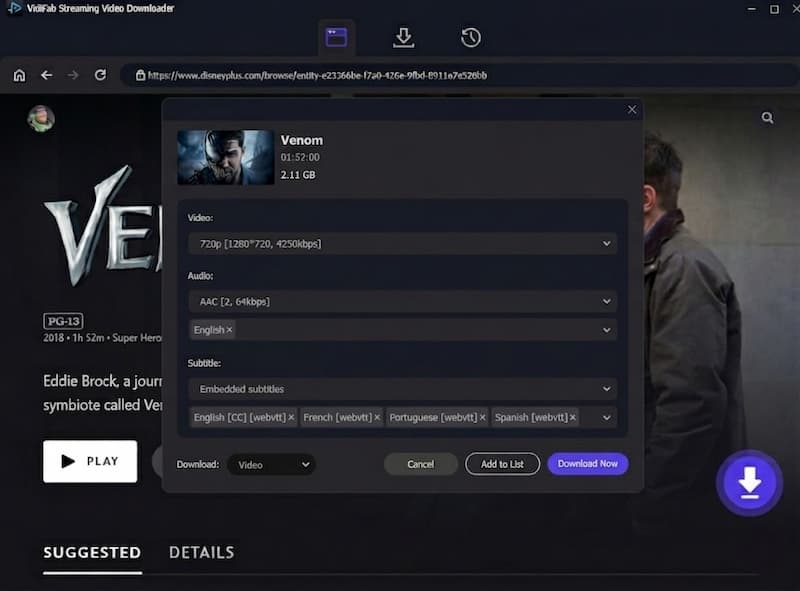Click the URL address bar field
Viewport: 800px width, 591px height.
coord(459,76)
